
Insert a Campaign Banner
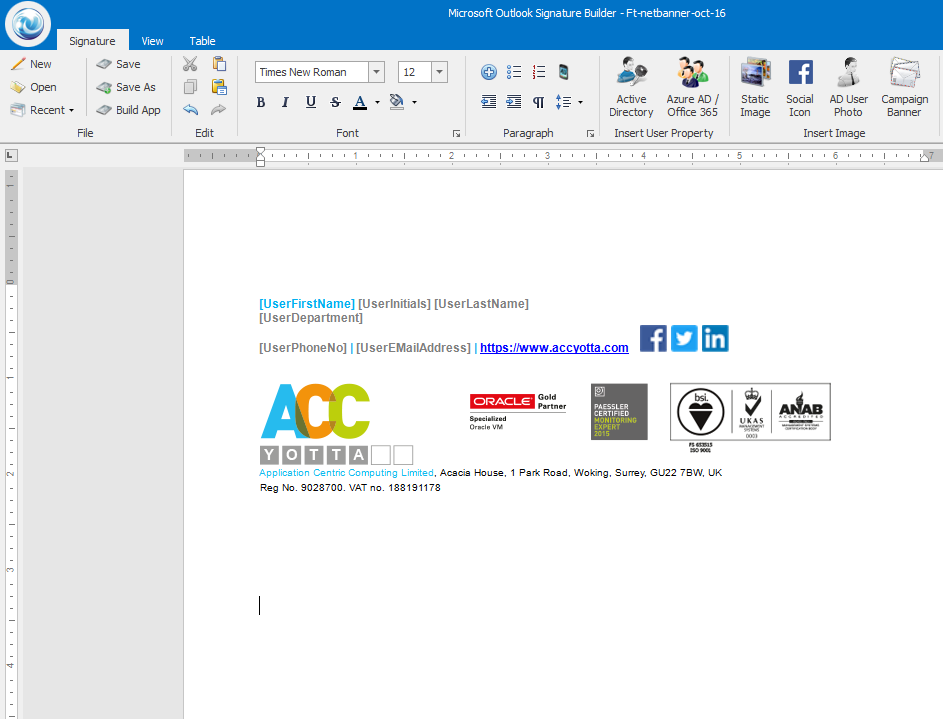pos(905,87)
